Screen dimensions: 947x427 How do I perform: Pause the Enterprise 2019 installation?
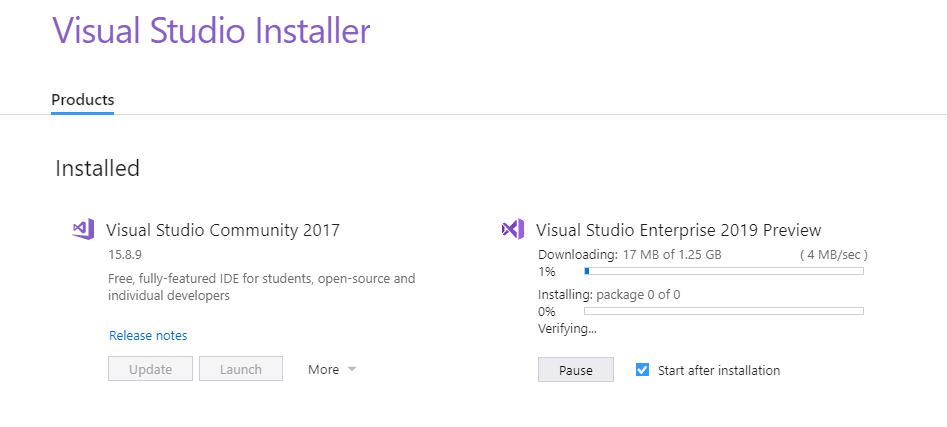(x=576, y=370)
